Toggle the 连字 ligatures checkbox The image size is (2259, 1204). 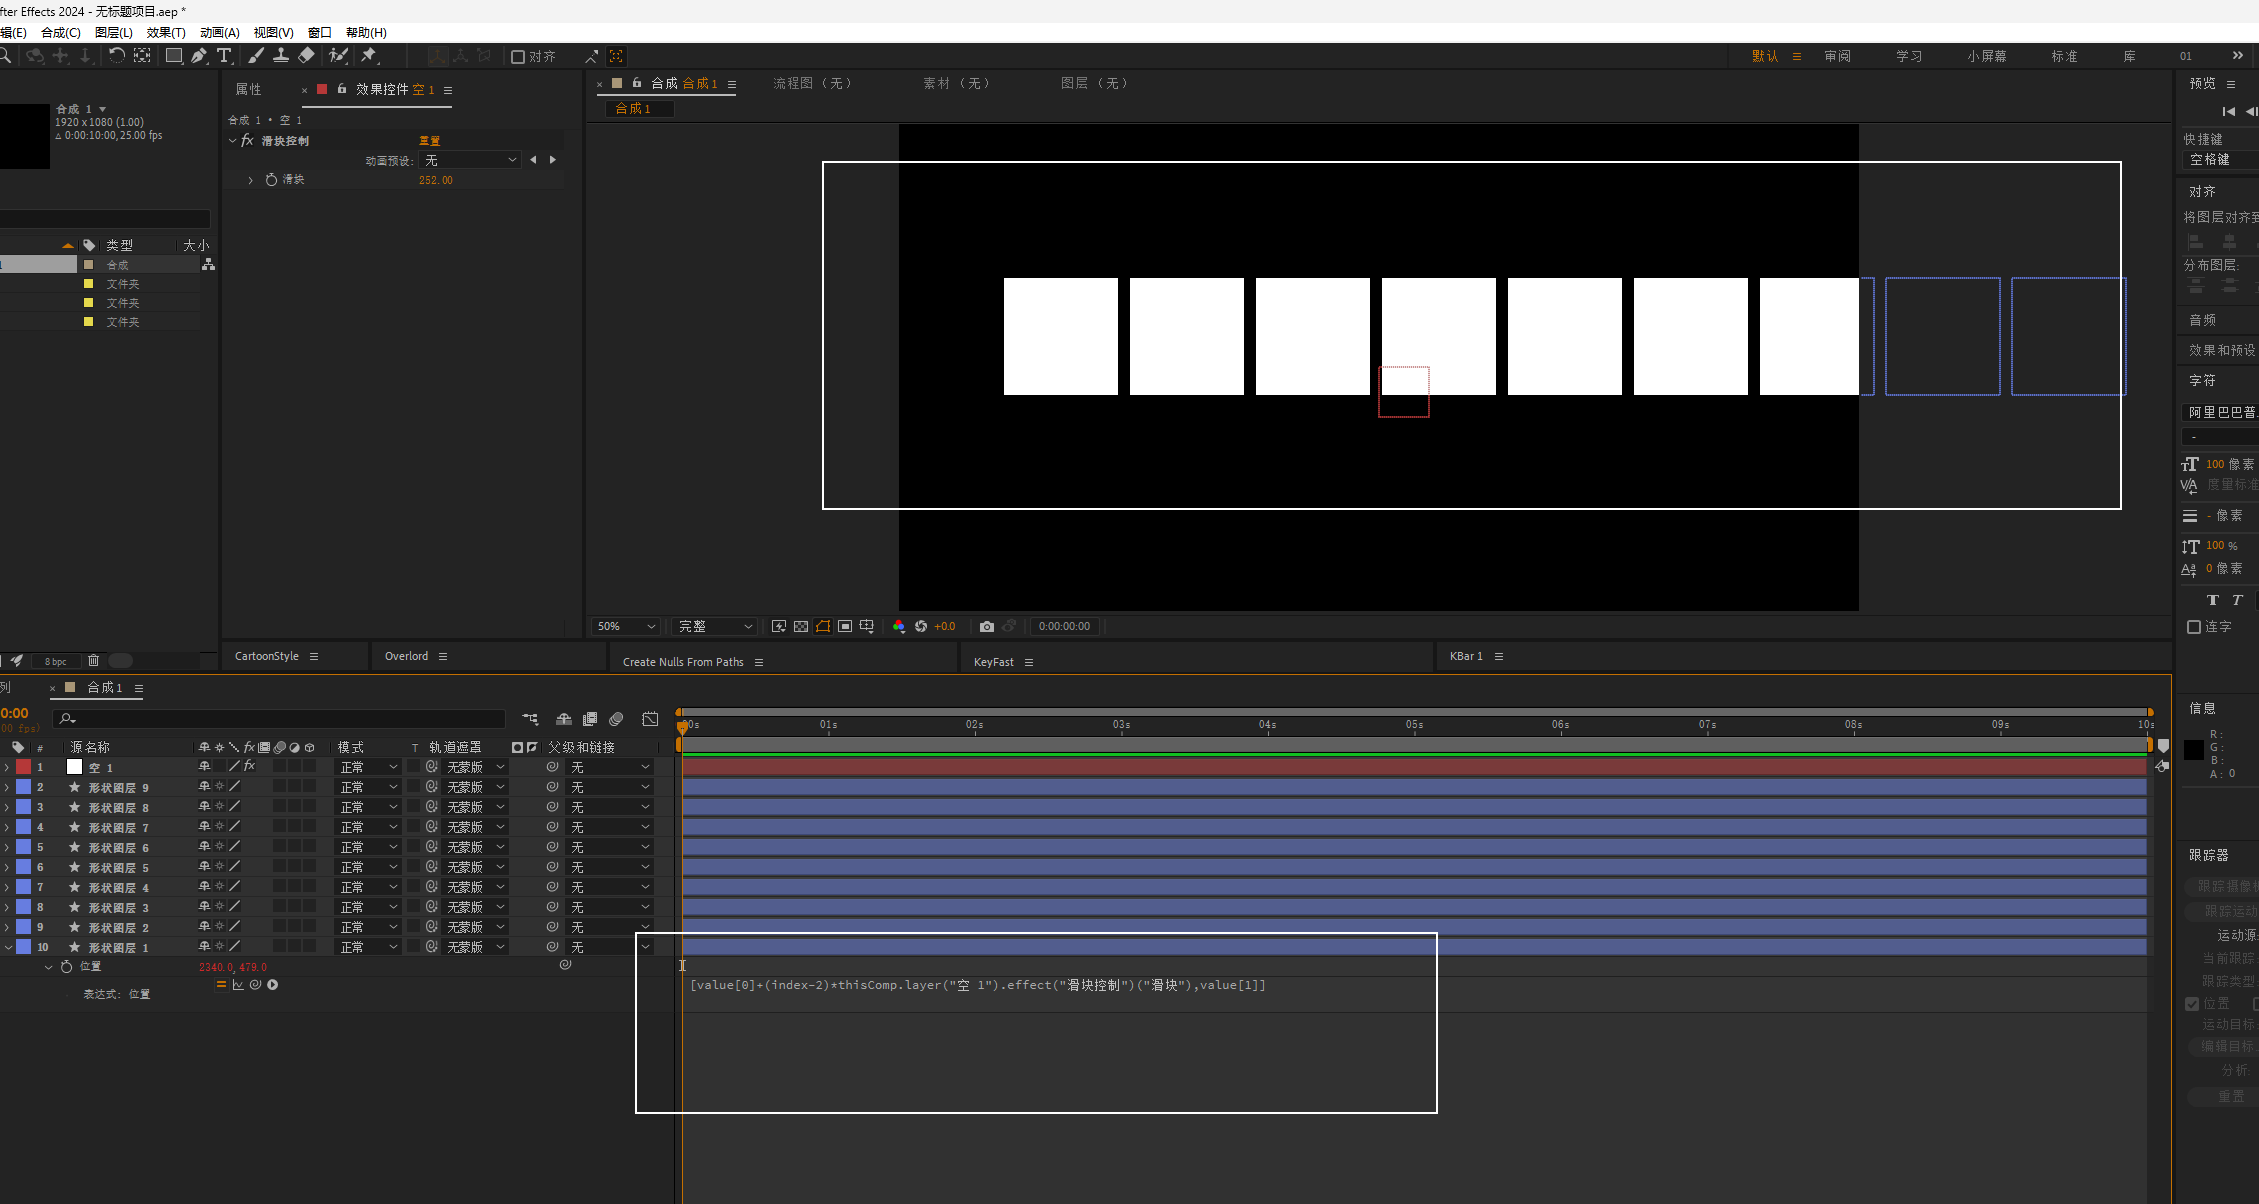pyautogui.click(x=2194, y=627)
